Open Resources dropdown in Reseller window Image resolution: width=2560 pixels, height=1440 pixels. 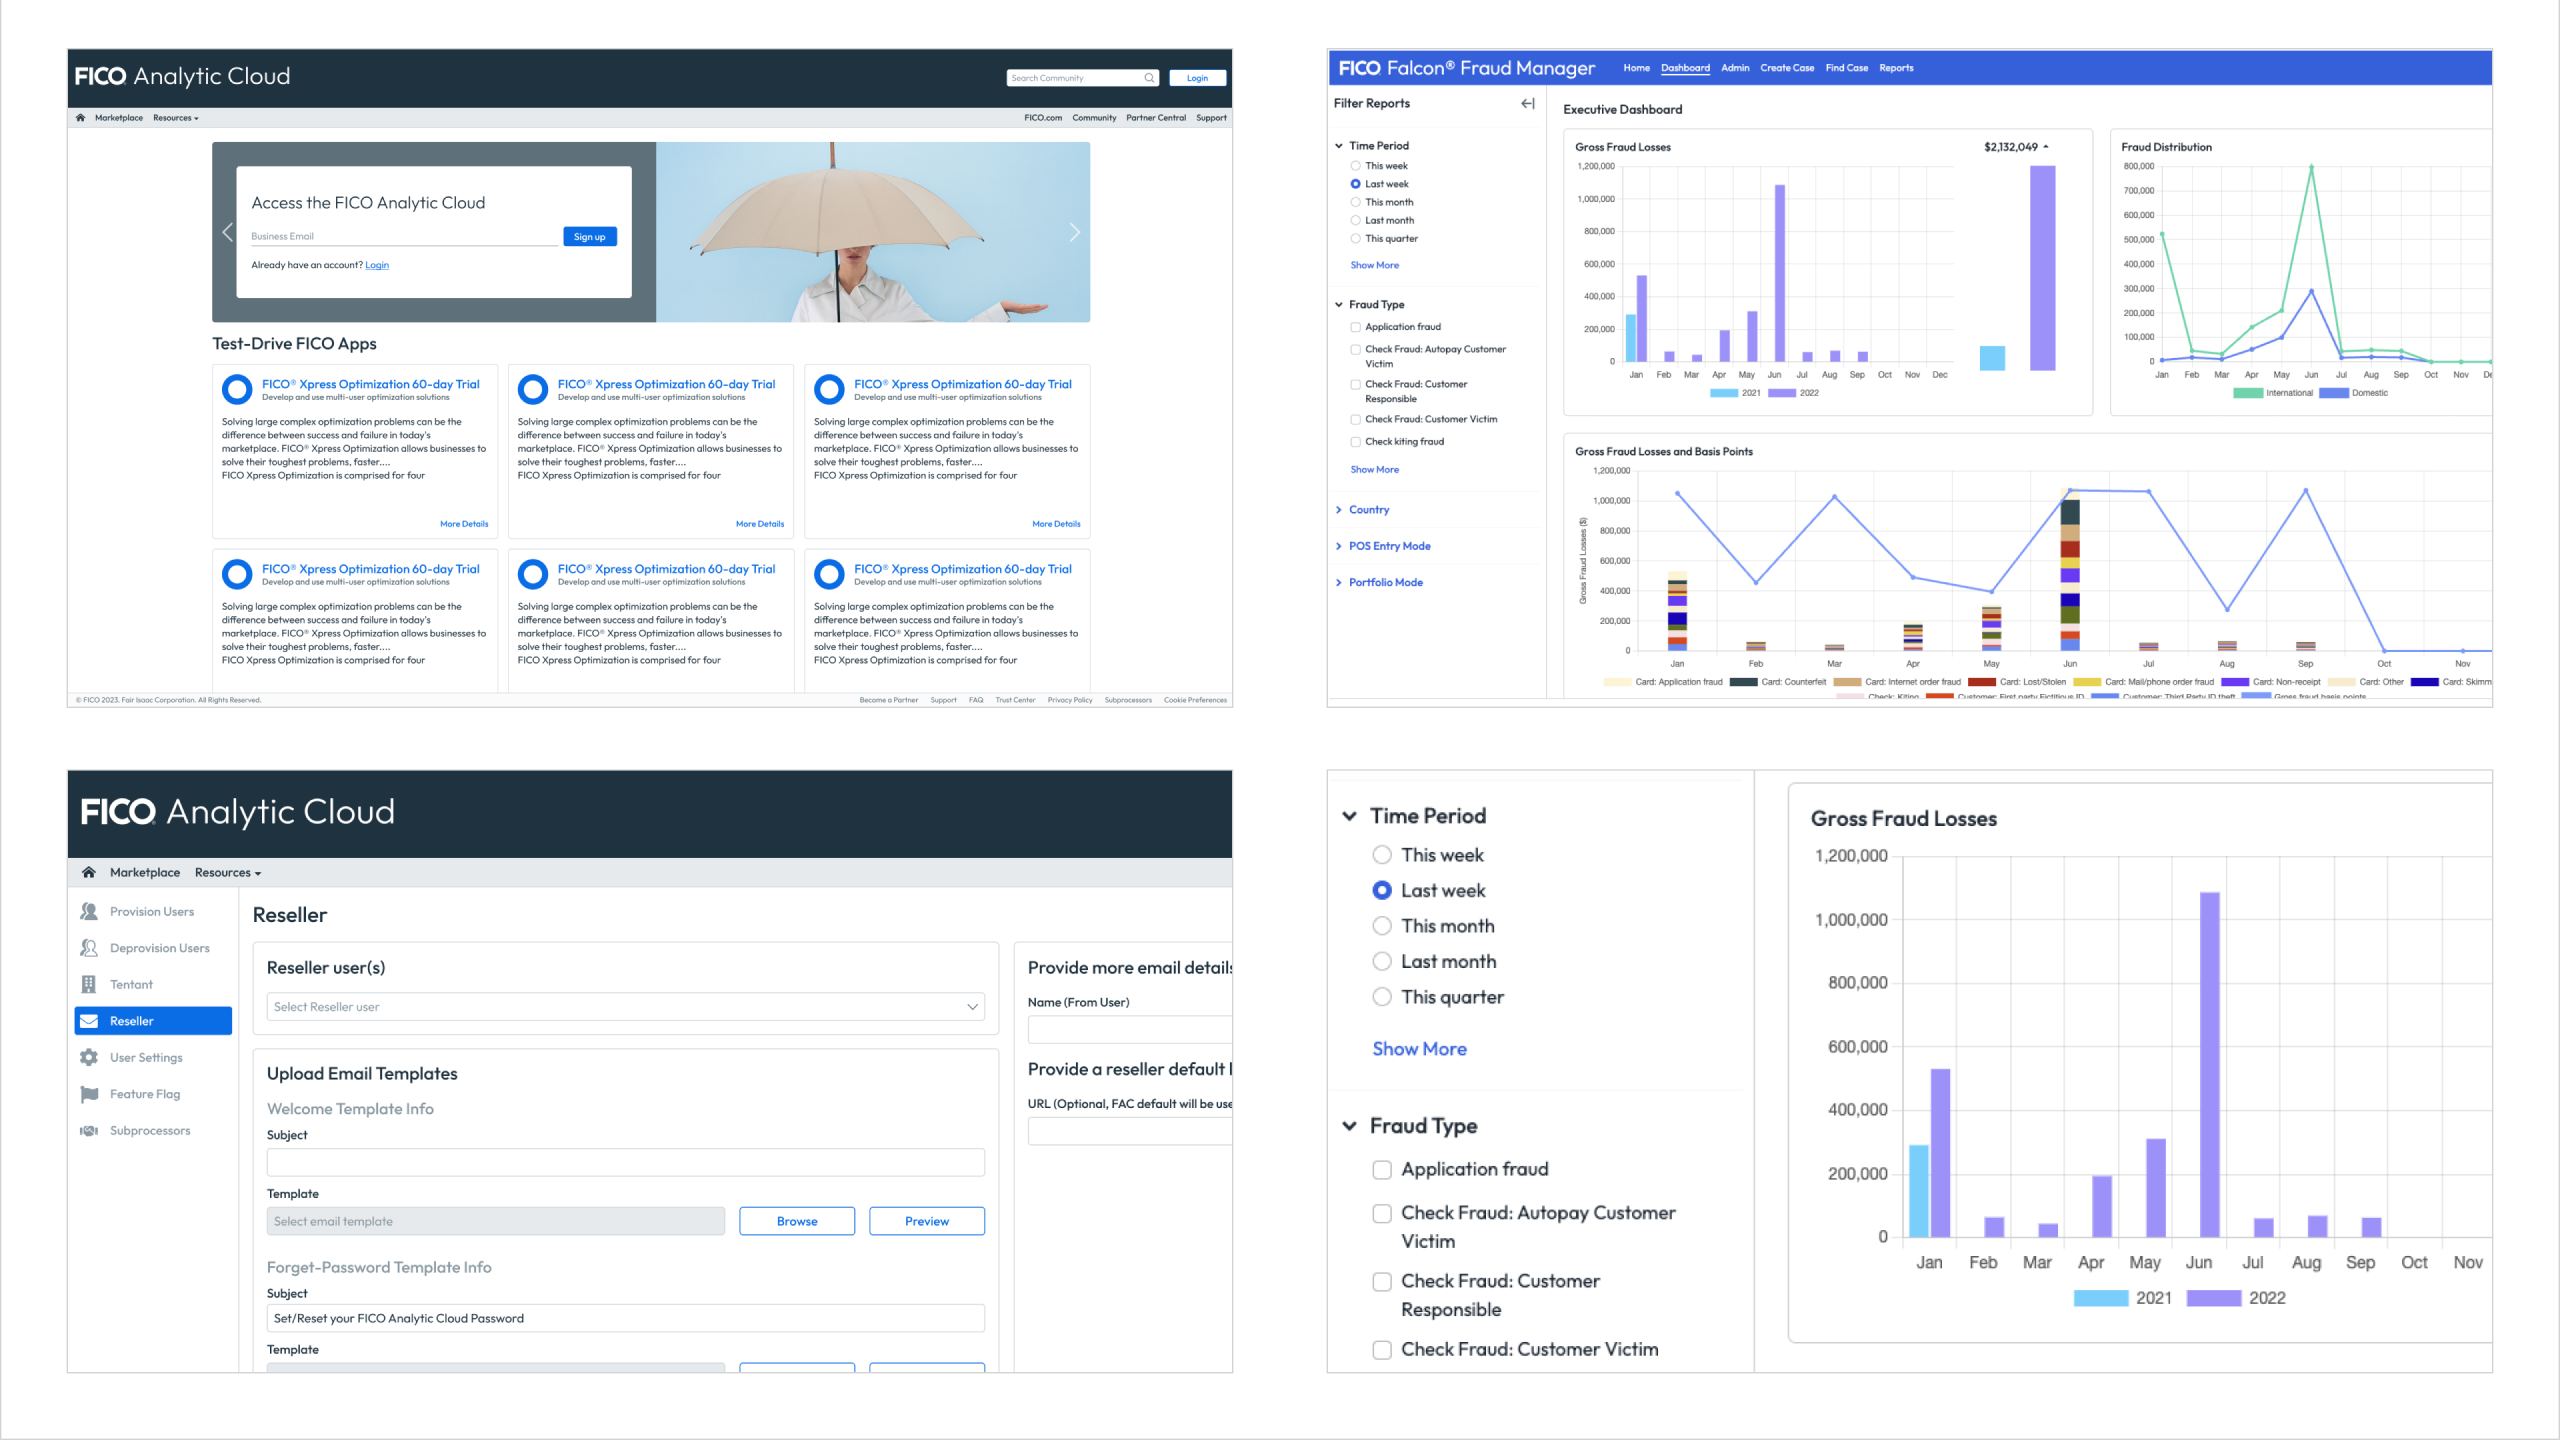(x=228, y=872)
